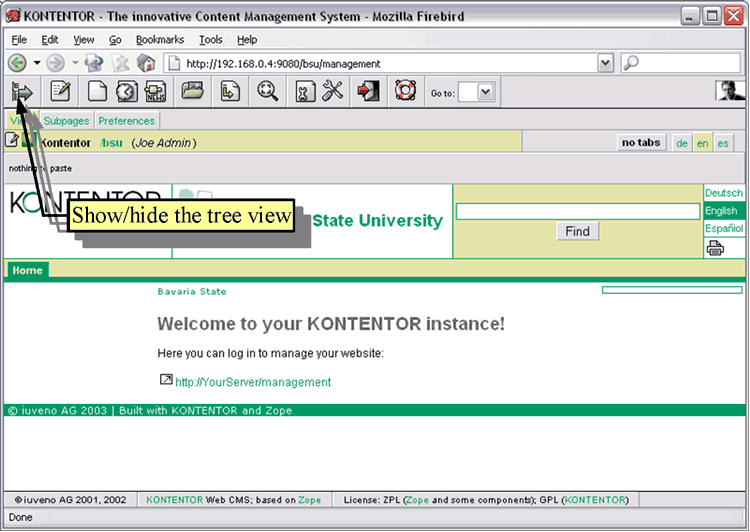This screenshot has width=750, height=532.
Task: Switch interface language to 'es'
Action: (x=722, y=143)
